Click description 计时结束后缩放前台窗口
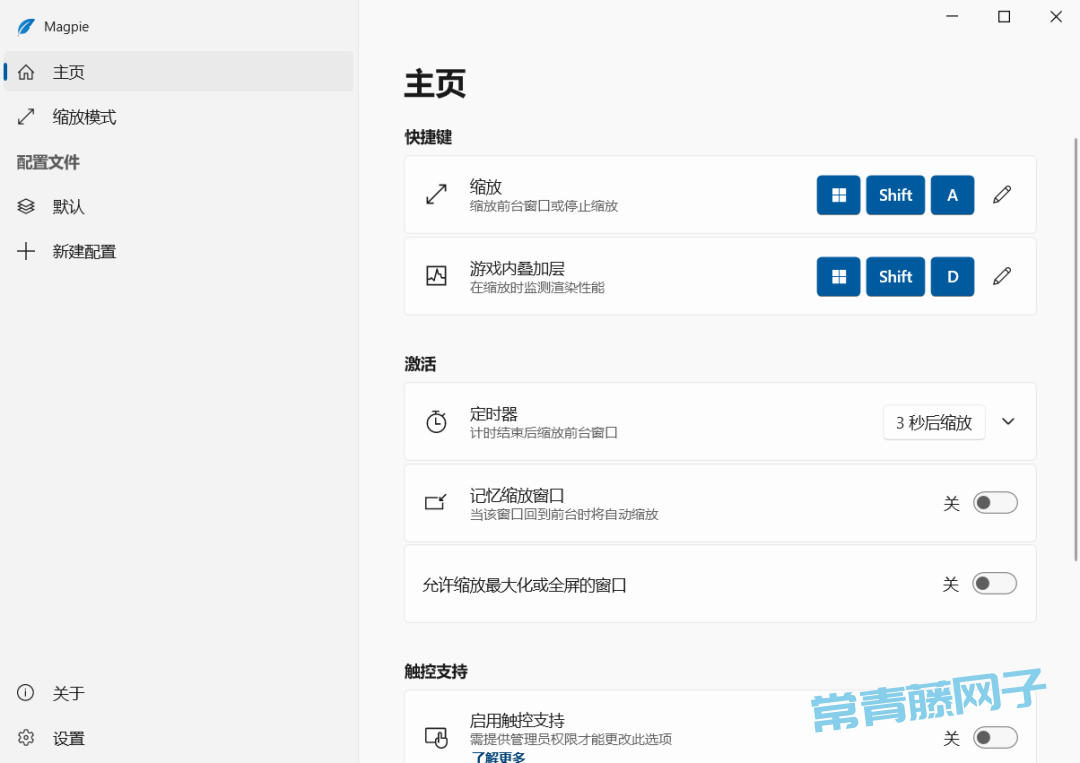1080x763 pixels. [x=543, y=432]
